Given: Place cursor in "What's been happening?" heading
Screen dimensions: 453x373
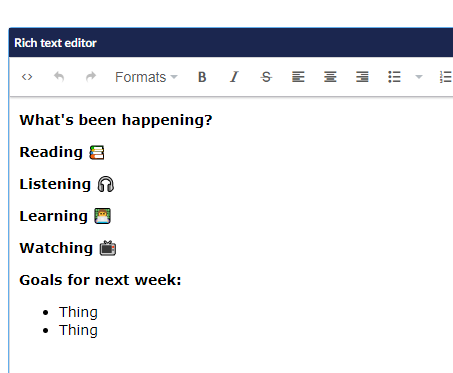Looking at the screenshot, I should pyautogui.click(x=116, y=120).
